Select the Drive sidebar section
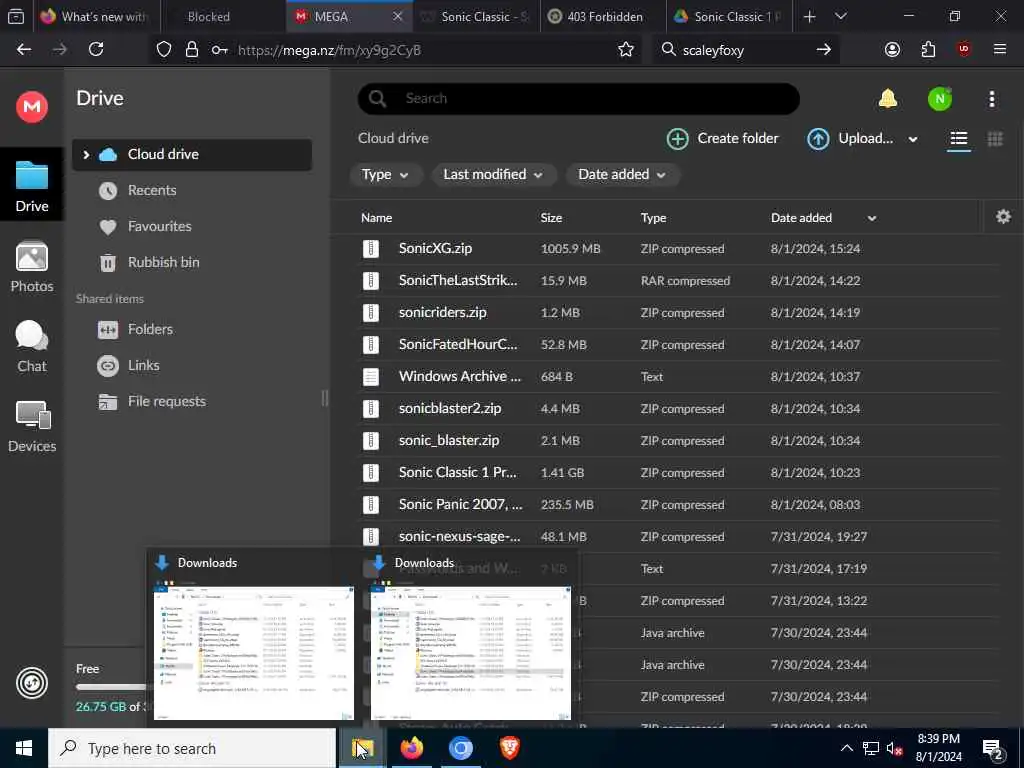Screen dimensions: 1024x768 click(32, 185)
